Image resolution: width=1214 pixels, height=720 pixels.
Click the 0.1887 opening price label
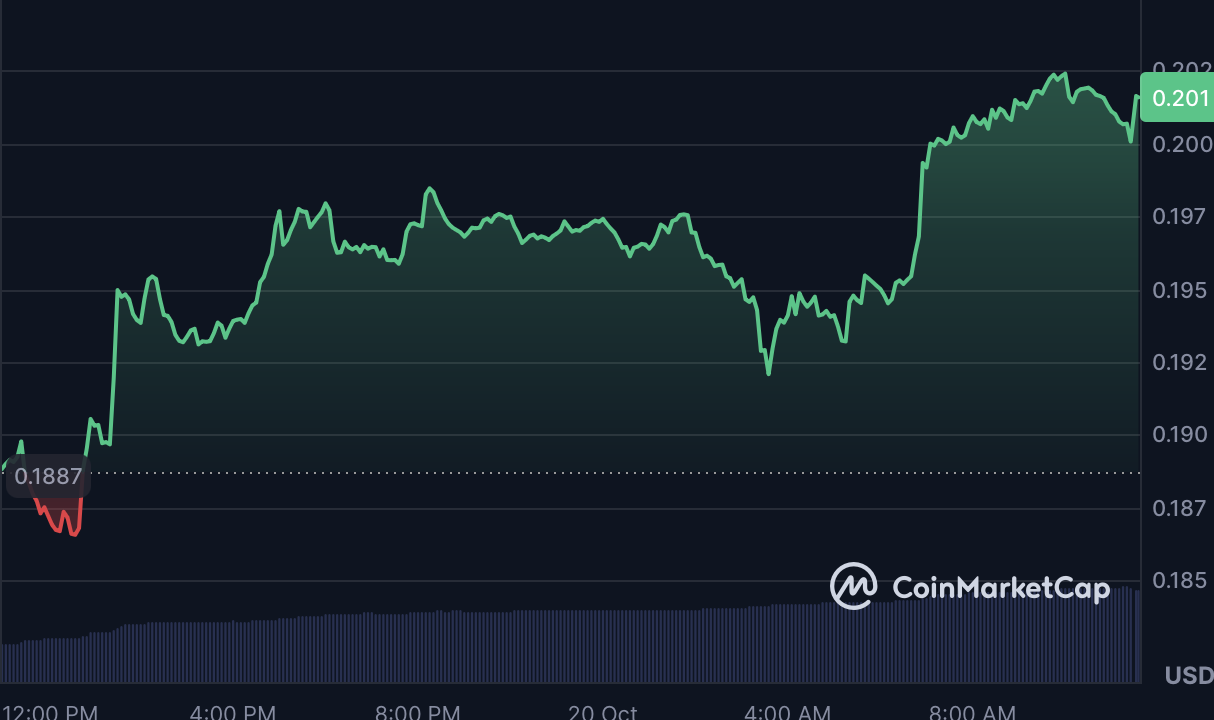pos(48,477)
